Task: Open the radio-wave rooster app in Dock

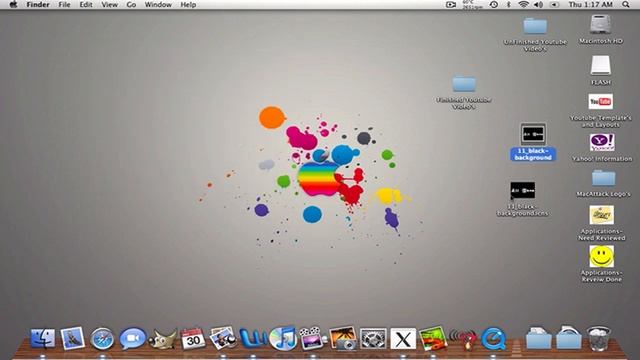Action: coord(463,339)
